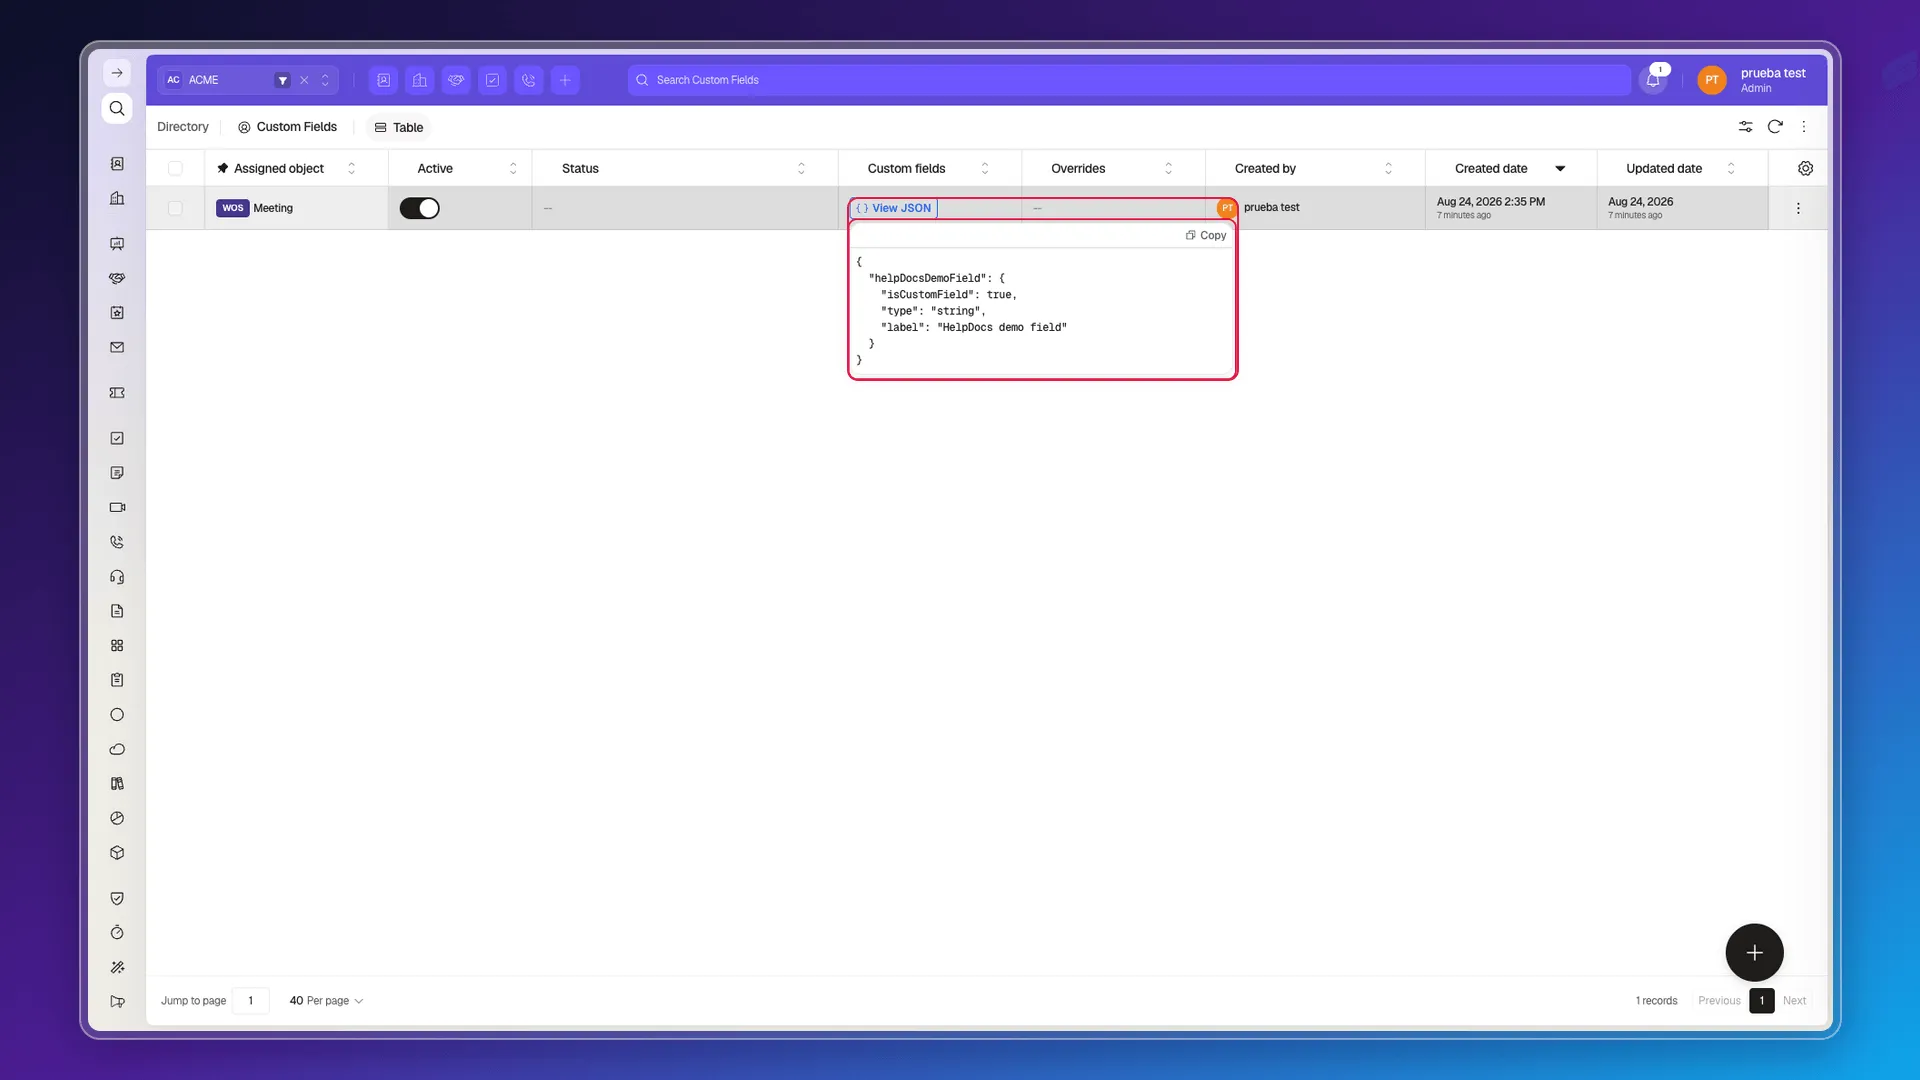The image size is (1920, 1080).
Task: Copy the JSON with the Copy button
Action: coord(1206,235)
